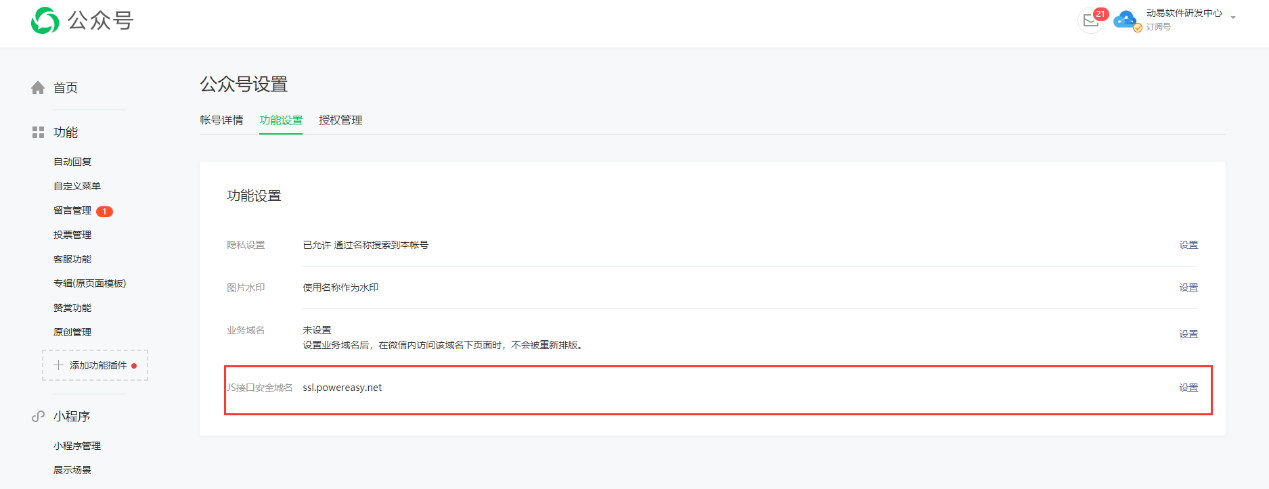1269x489 pixels.
Task: Open 留言管理 with the red badge
Action: tap(73, 211)
